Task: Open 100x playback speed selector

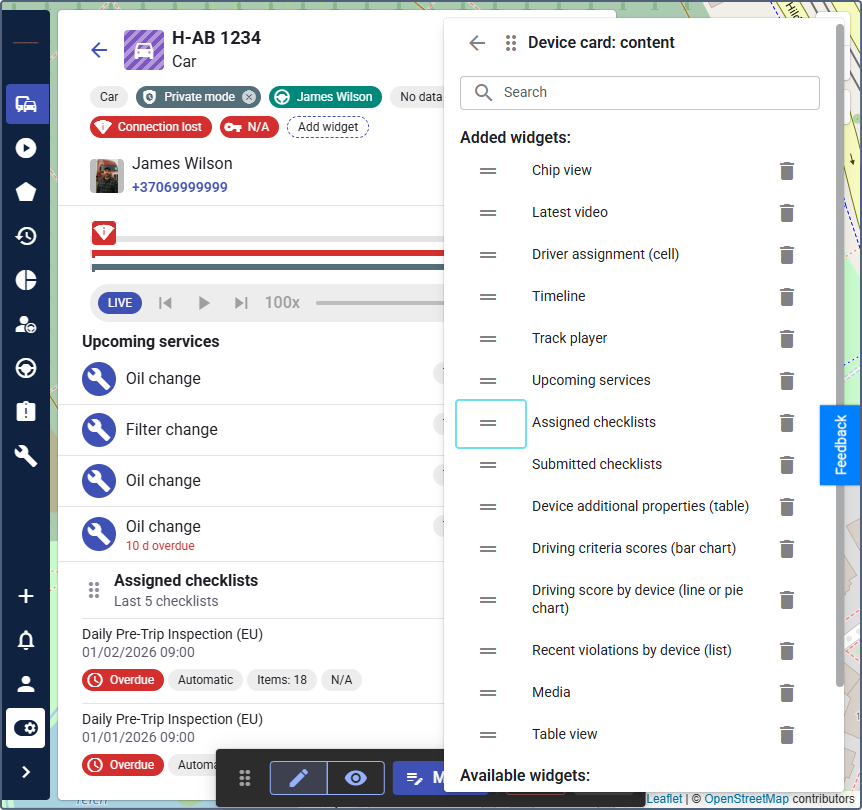Action: [282, 303]
